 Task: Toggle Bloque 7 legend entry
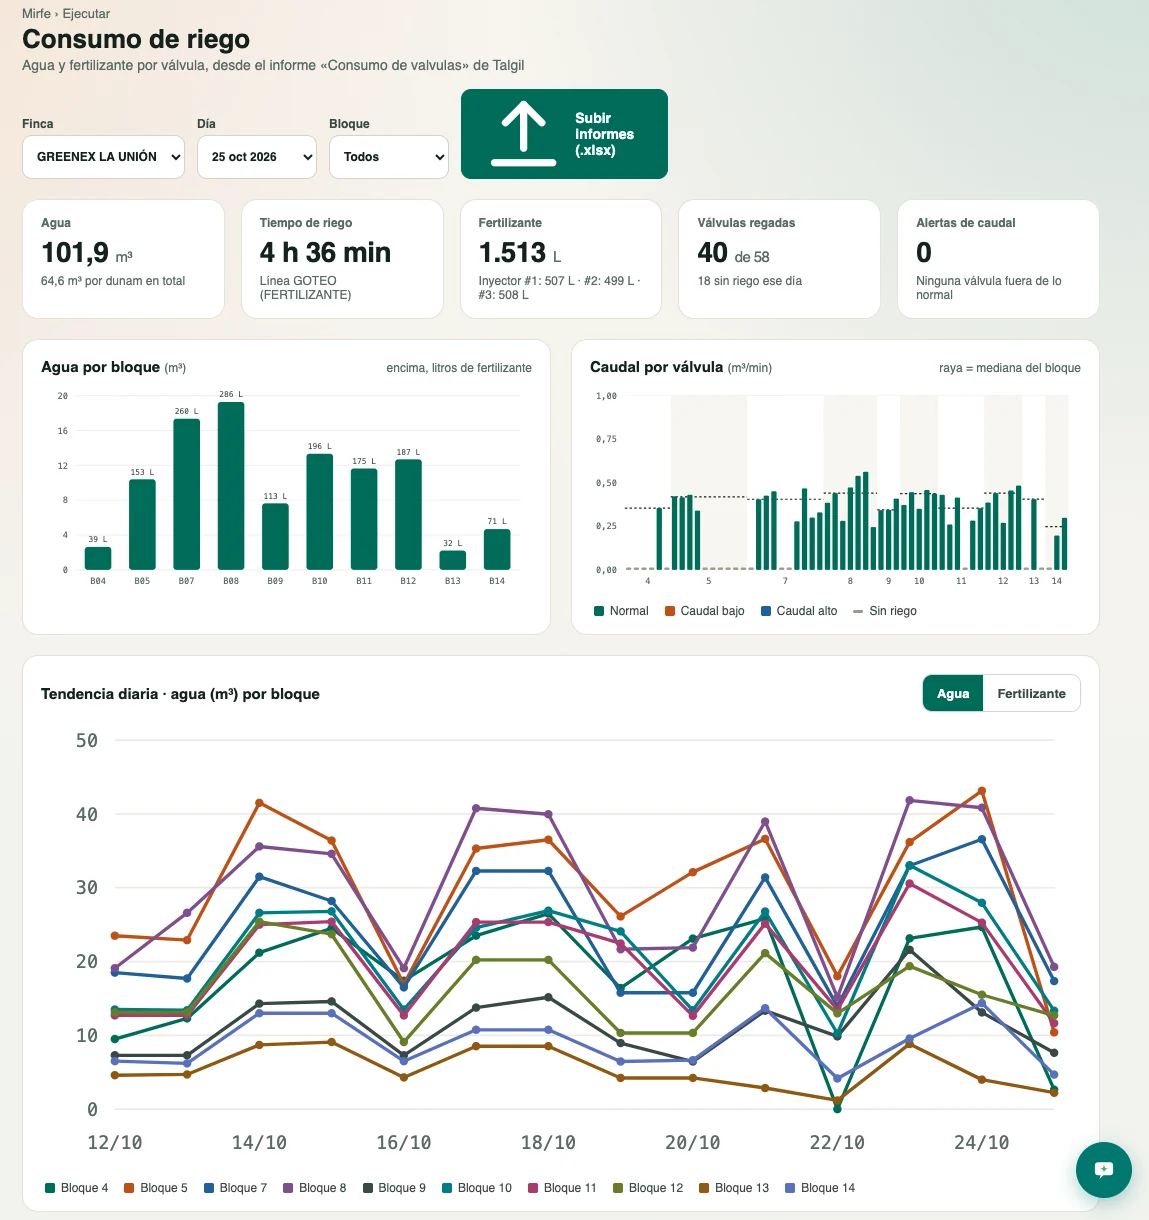pos(235,1188)
